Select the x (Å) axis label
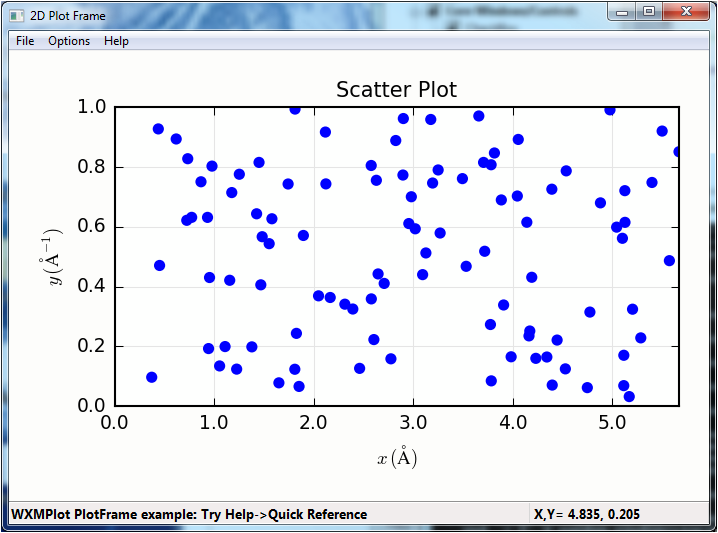This screenshot has width=718, height=533. (397, 458)
